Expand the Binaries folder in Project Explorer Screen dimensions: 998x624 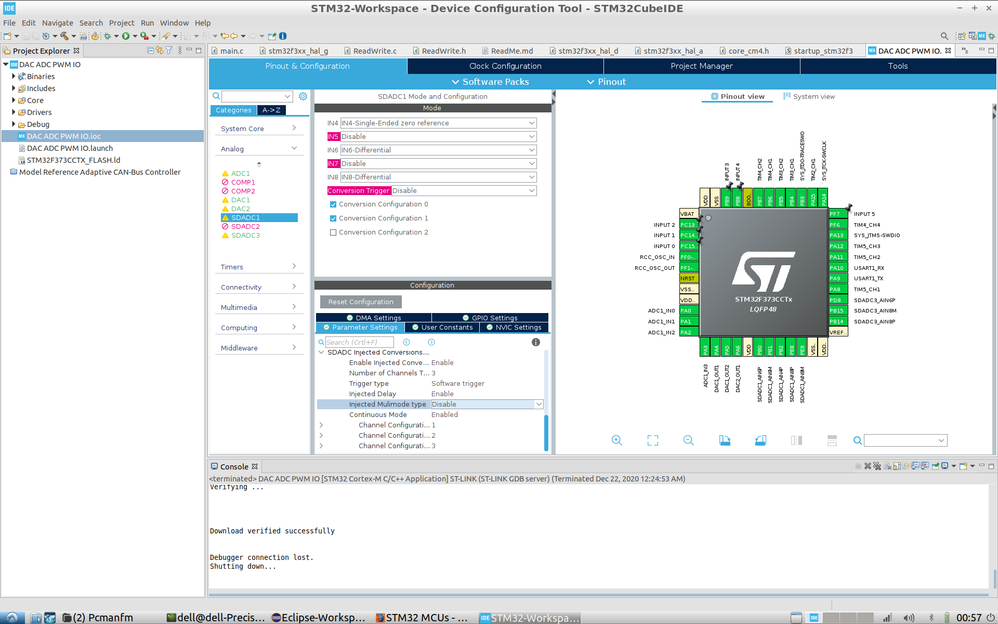pos(13,76)
